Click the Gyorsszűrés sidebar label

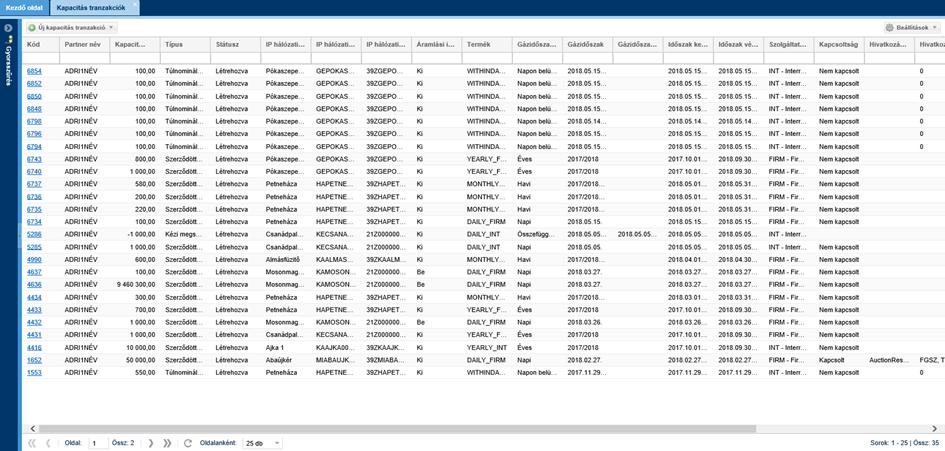8,64
